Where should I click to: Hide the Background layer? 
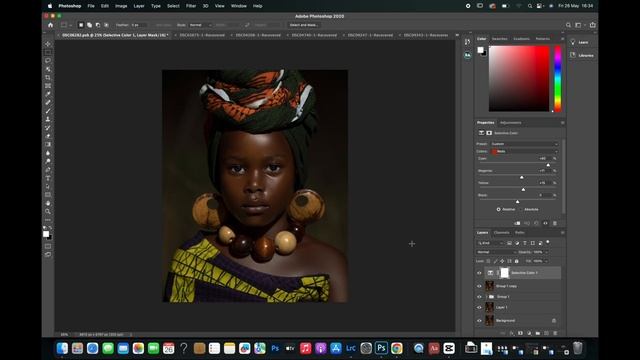pos(479,321)
